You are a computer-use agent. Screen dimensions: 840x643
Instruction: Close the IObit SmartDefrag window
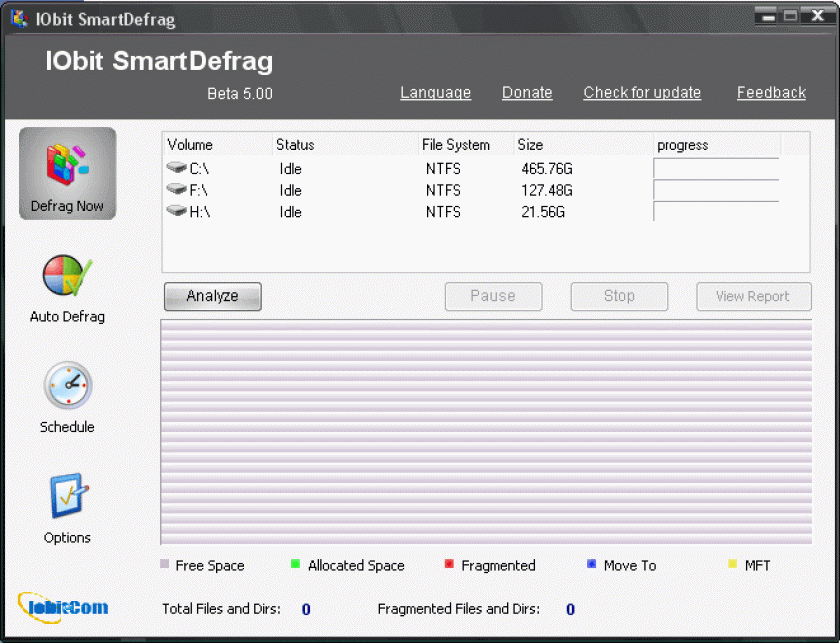pos(818,16)
